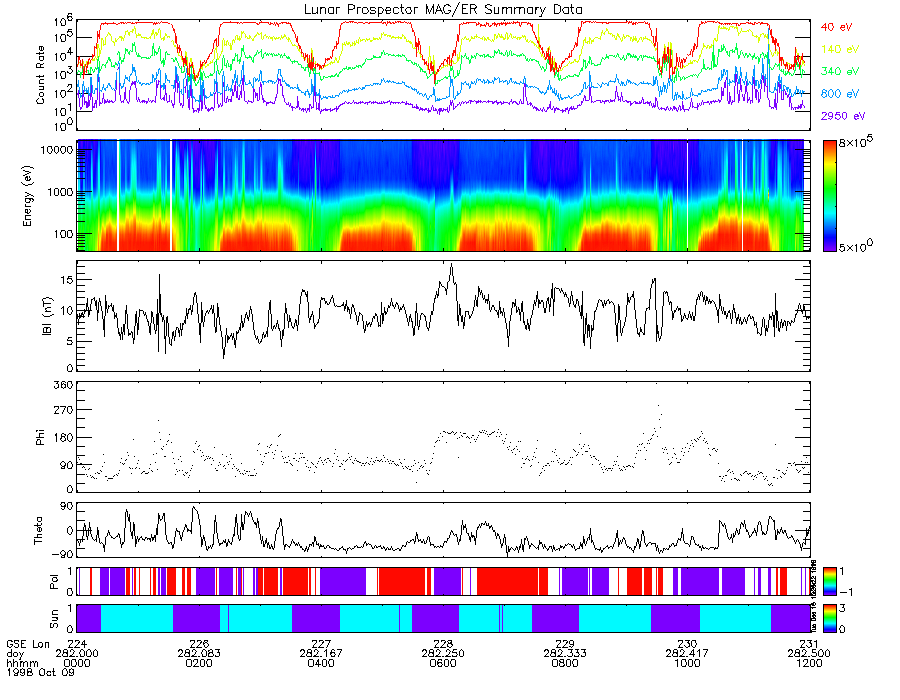Select the blue '800 eV' legend label
900x700 pixels.
840,94
